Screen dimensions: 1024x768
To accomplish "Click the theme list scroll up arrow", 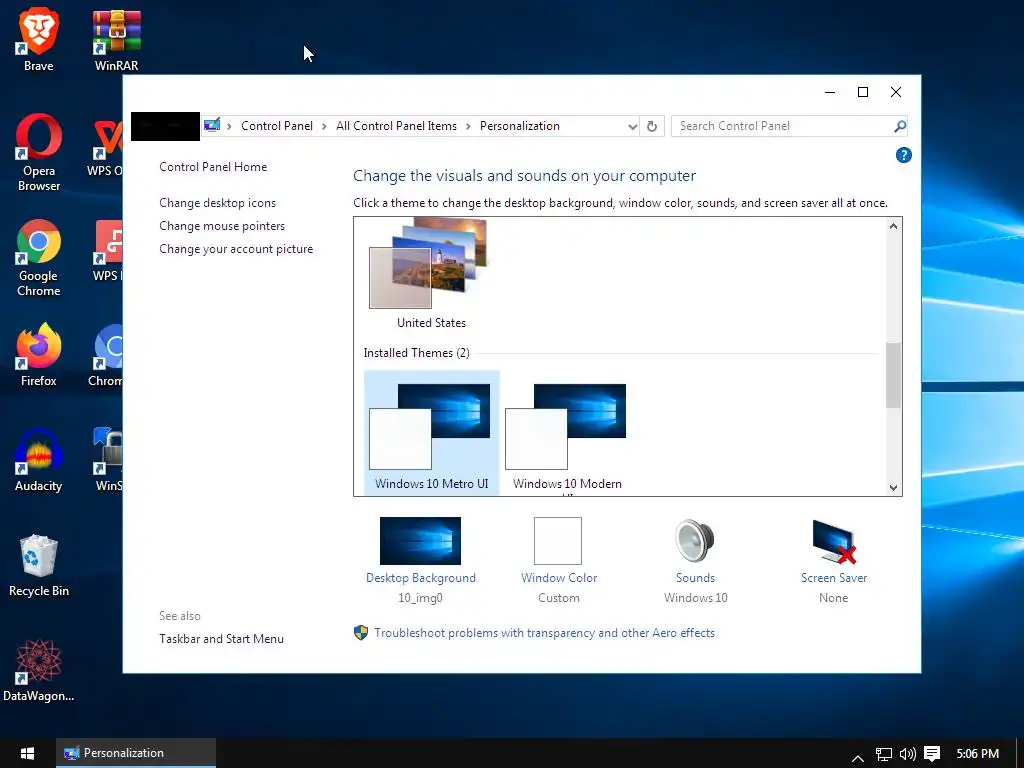I will (893, 226).
